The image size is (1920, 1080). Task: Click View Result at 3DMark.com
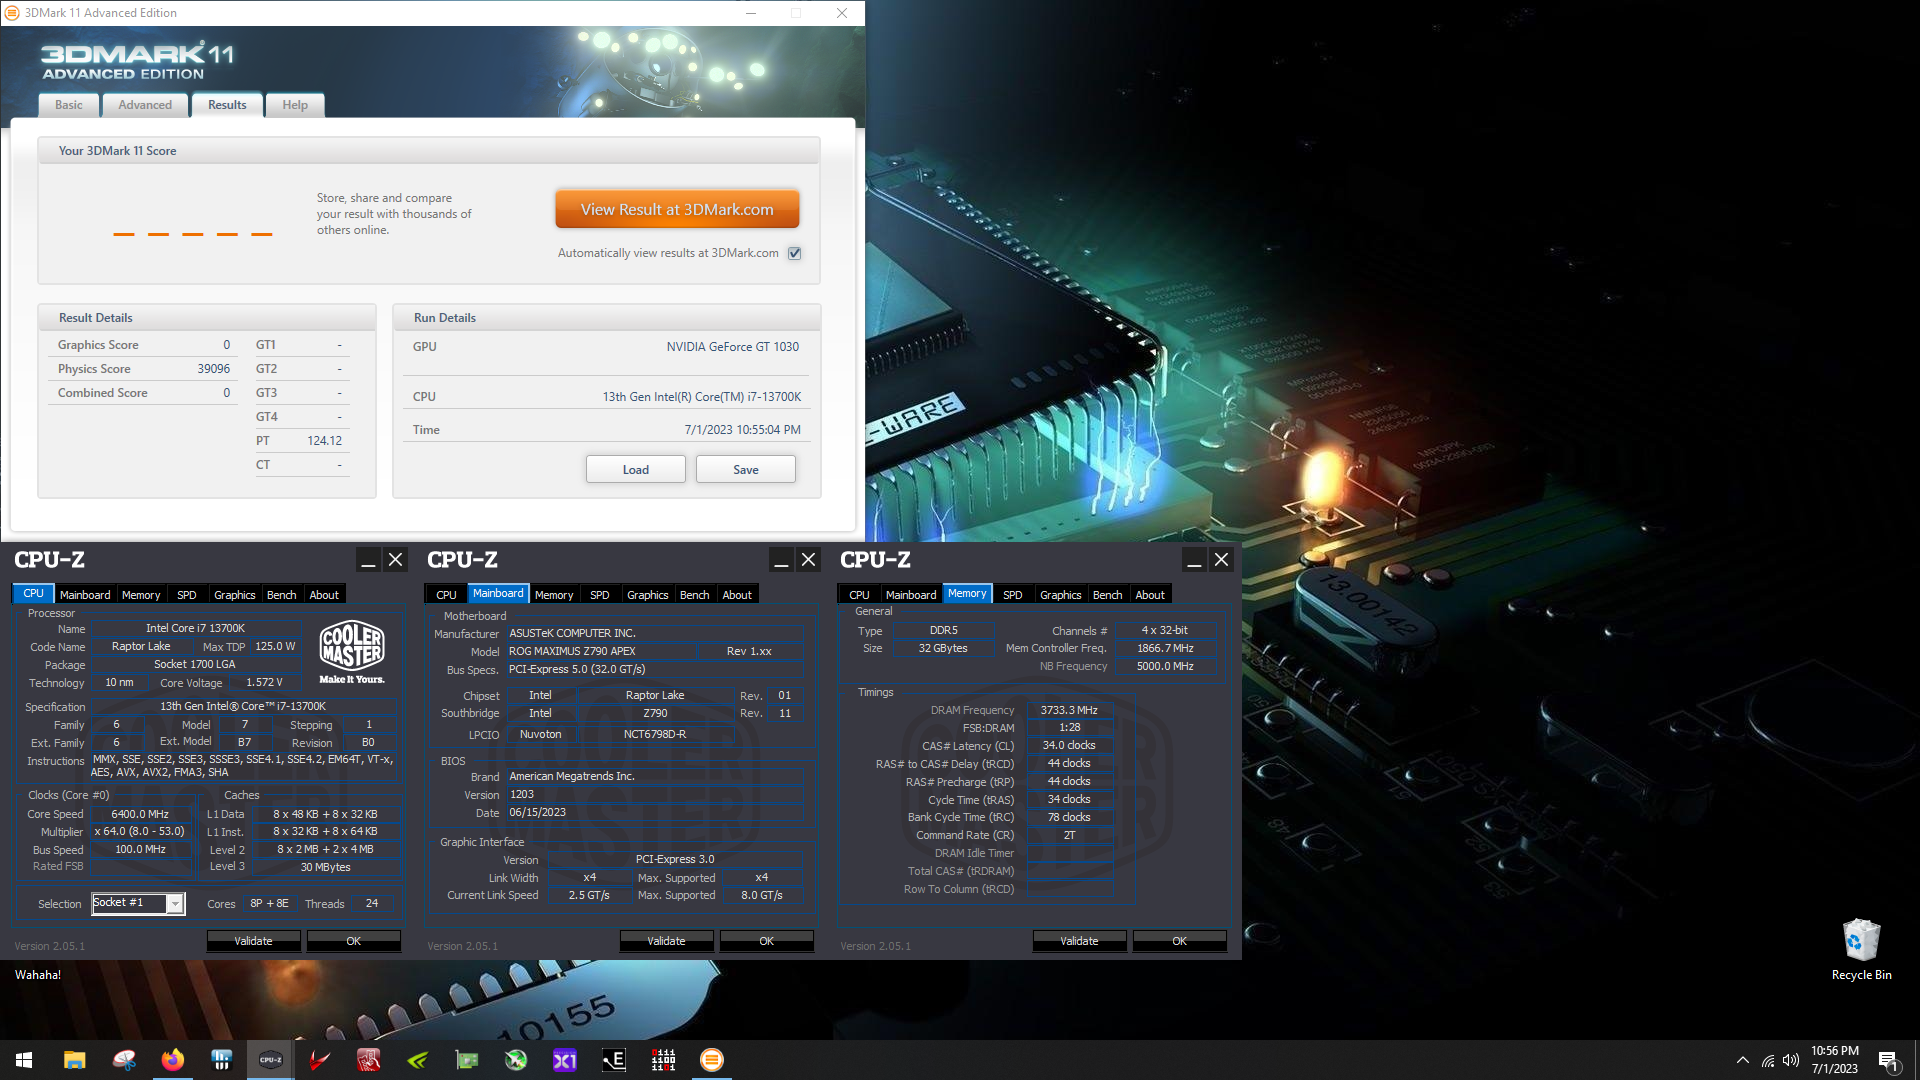(x=677, y=209)
